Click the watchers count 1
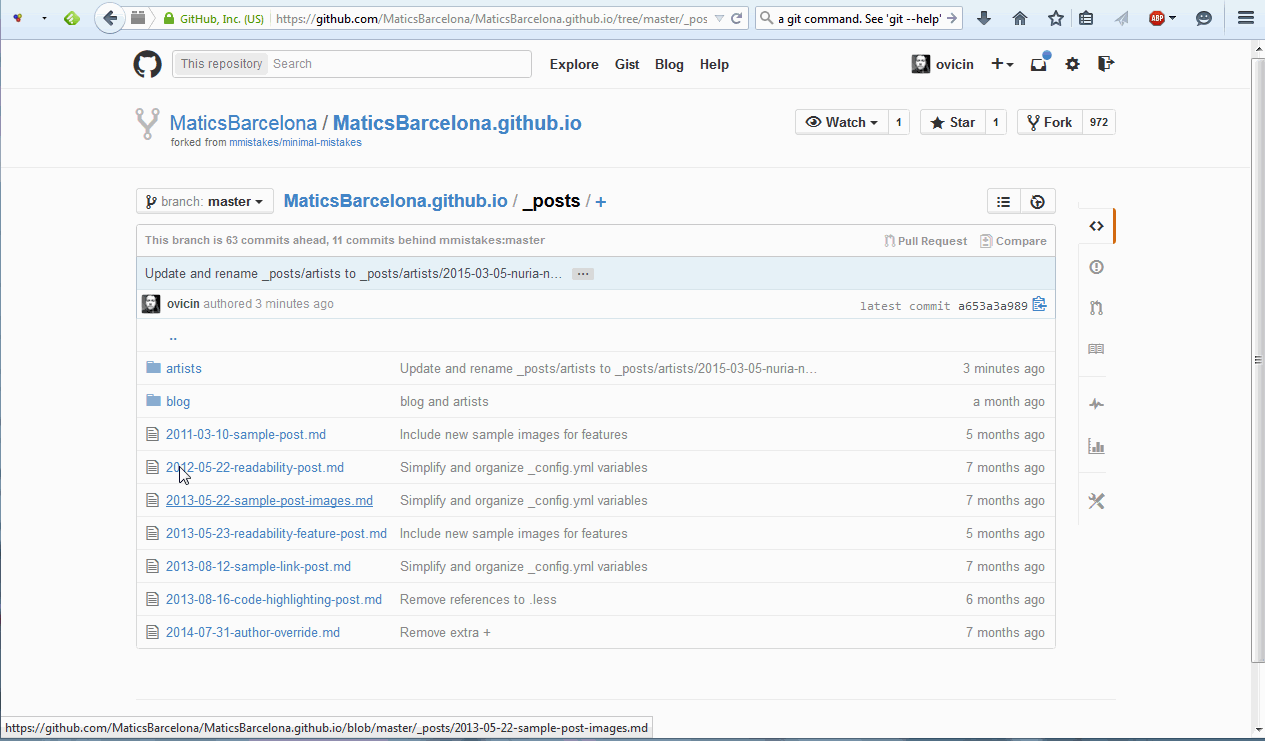This screenshot has height=741, width=1265. pos(898,122)
